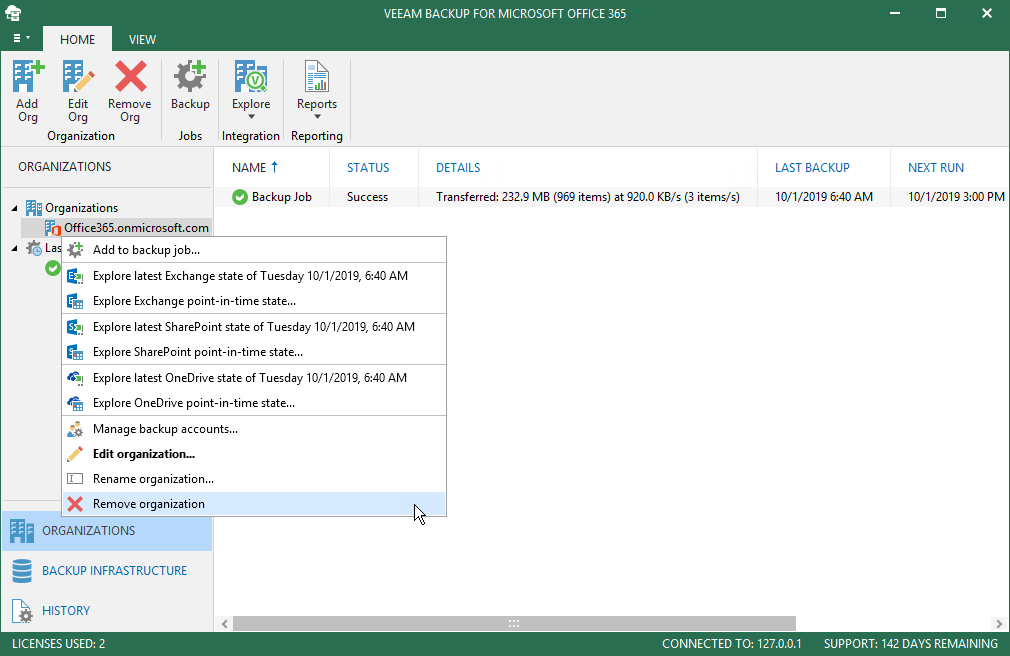Click the Success status cell
This screenshot has height=656, width=1010.
pyautogui.click(x=367, y=197)
